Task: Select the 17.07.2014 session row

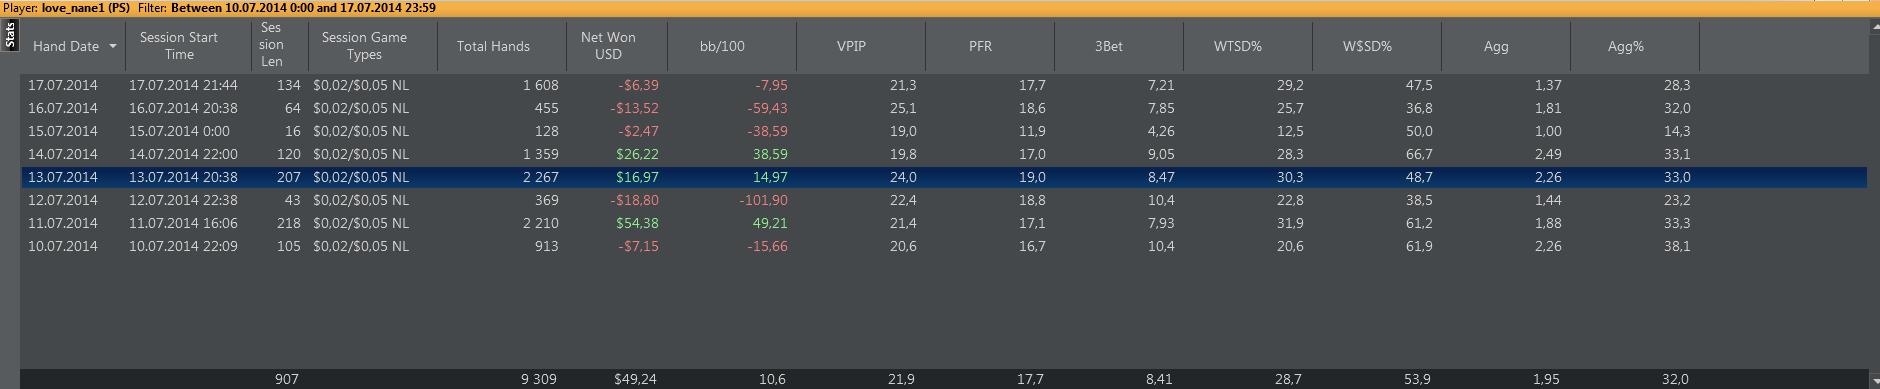Action: (944, 85)
